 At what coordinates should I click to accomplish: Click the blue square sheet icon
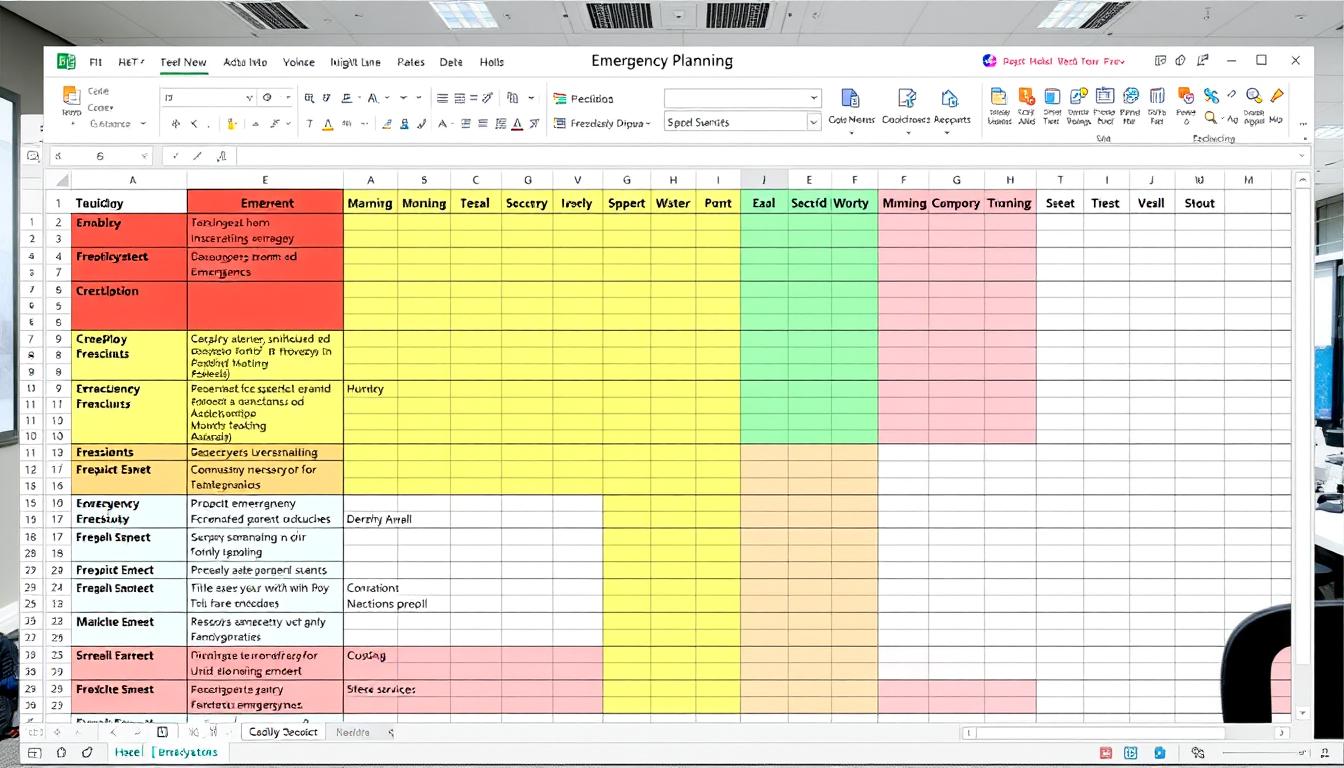click(1052, 96)
